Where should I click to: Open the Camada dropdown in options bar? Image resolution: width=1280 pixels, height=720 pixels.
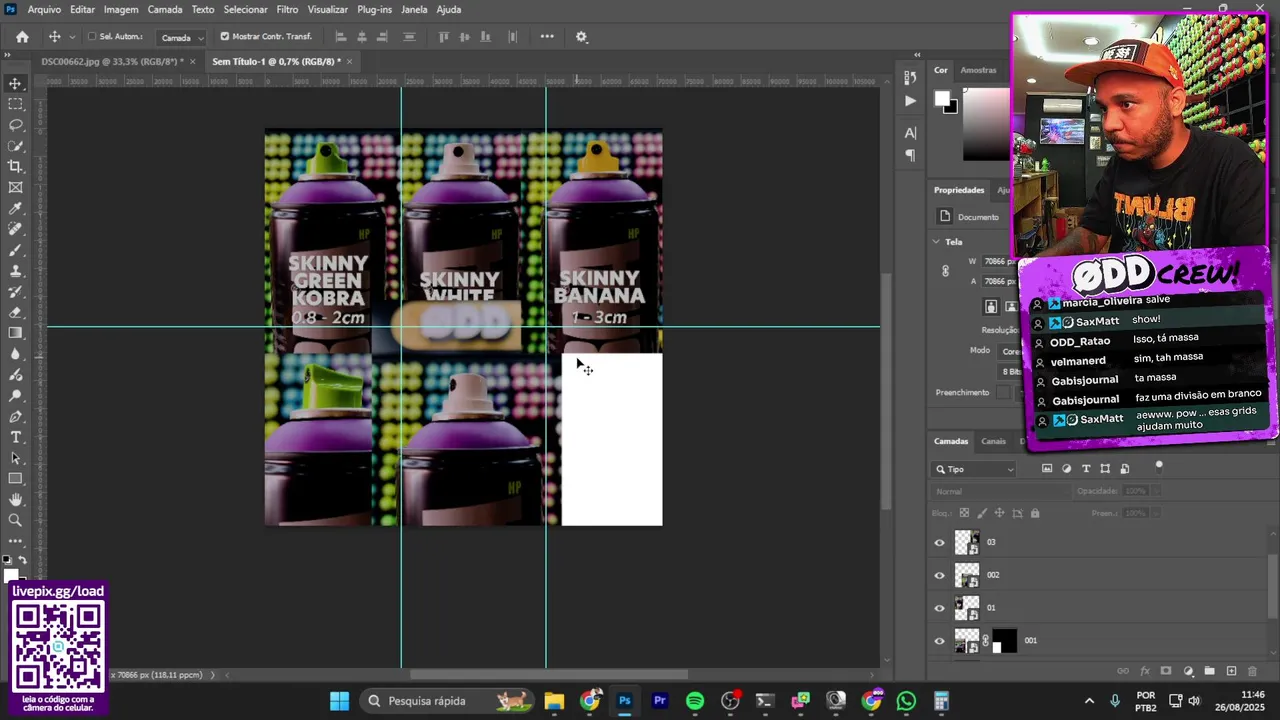click(182, 37)
